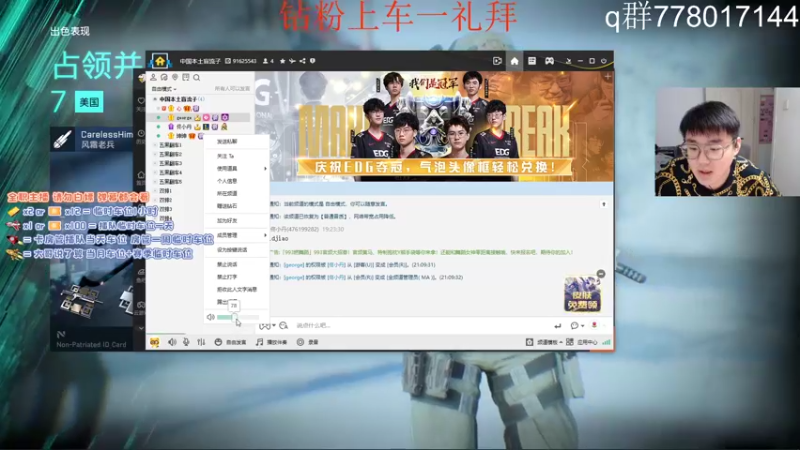The image size is (800, 450).
Task: Expand the 五黑翻车2 sub-channel
Action: (156, 154)
